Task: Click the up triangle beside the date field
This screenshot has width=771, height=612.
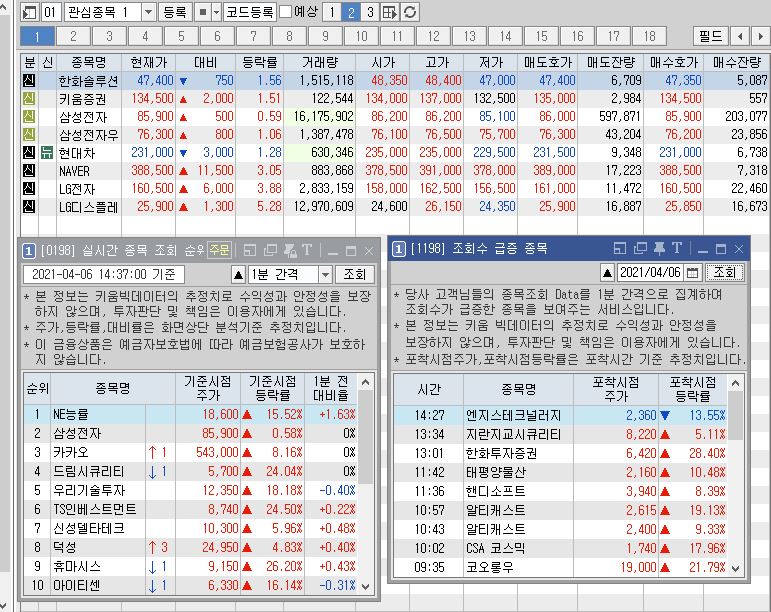Action: (607, 272)
